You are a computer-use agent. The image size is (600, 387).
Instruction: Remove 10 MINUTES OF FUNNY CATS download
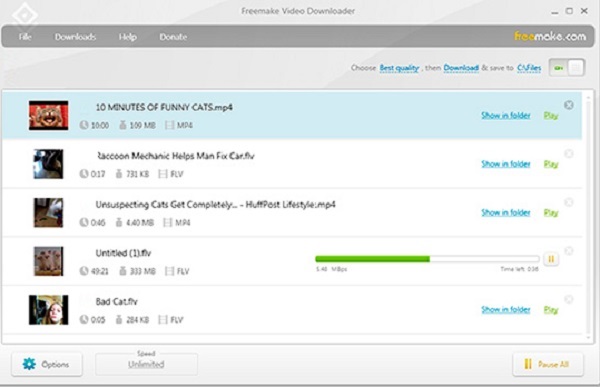click(569, 105)
